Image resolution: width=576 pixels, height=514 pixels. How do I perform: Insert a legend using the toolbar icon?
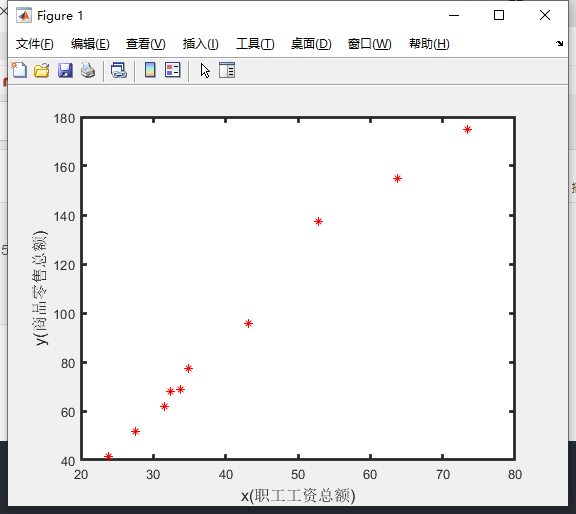[173, 70]
